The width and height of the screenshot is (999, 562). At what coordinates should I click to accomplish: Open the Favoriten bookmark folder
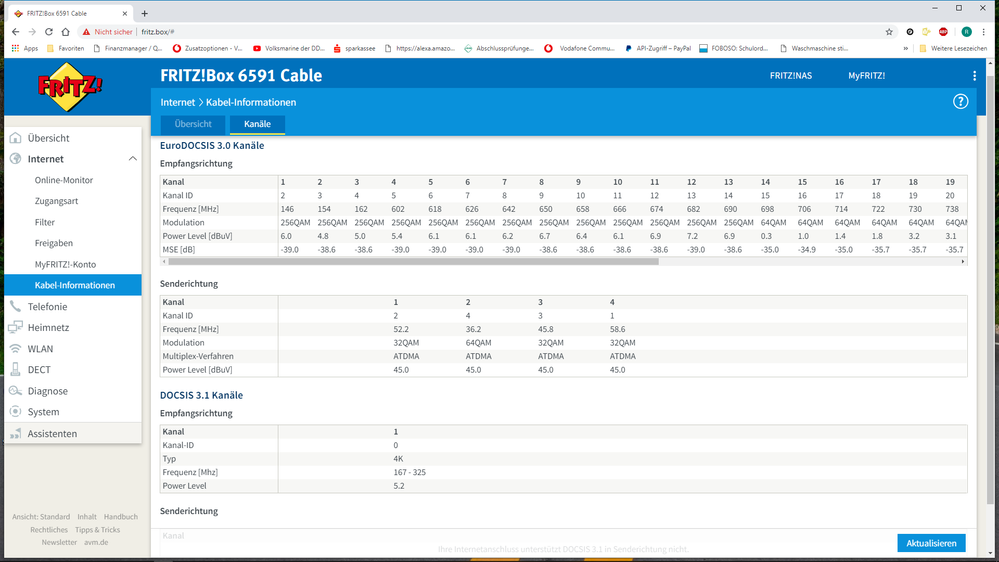tap(65, 48)
